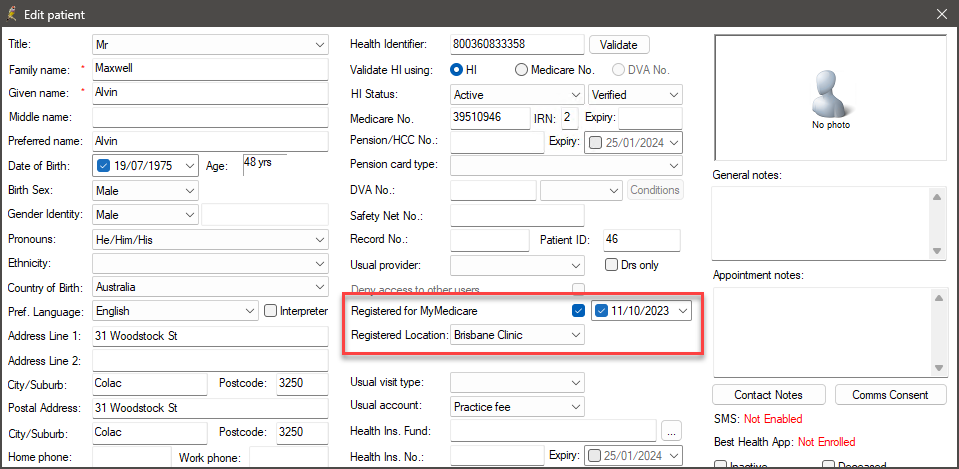Screen dimensions: 959x469
Task: Select the HI validation radio button
Action: 457,70
